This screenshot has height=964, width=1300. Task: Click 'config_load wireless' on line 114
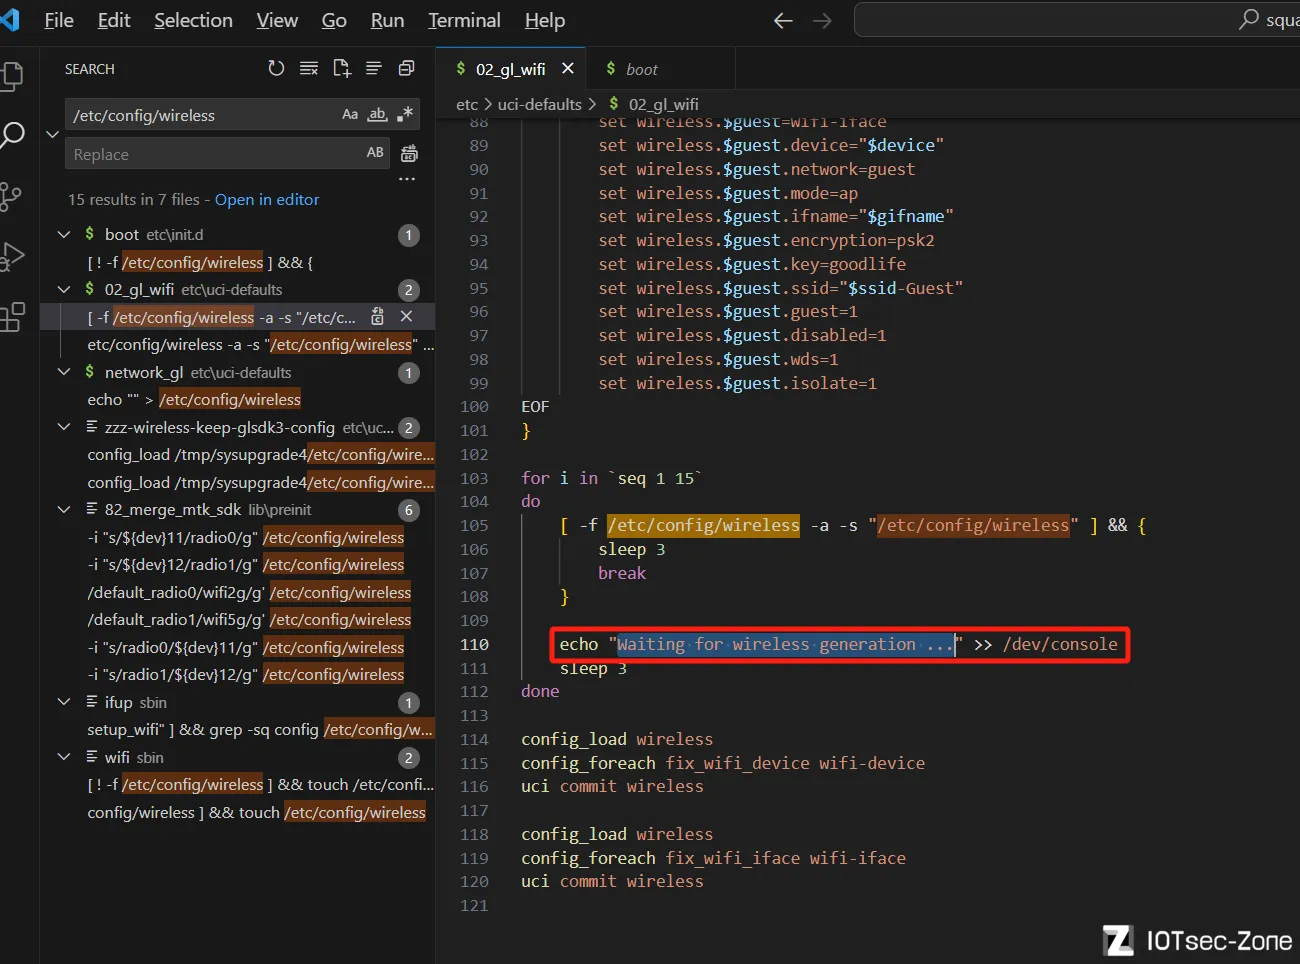point(617,739)
